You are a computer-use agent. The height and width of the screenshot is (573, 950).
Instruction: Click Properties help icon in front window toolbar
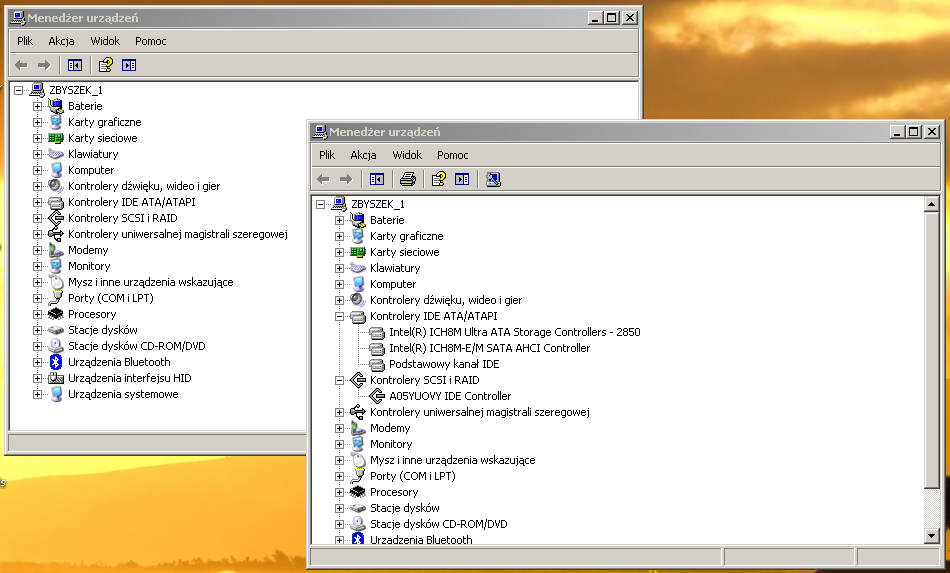tap(438, 179)
